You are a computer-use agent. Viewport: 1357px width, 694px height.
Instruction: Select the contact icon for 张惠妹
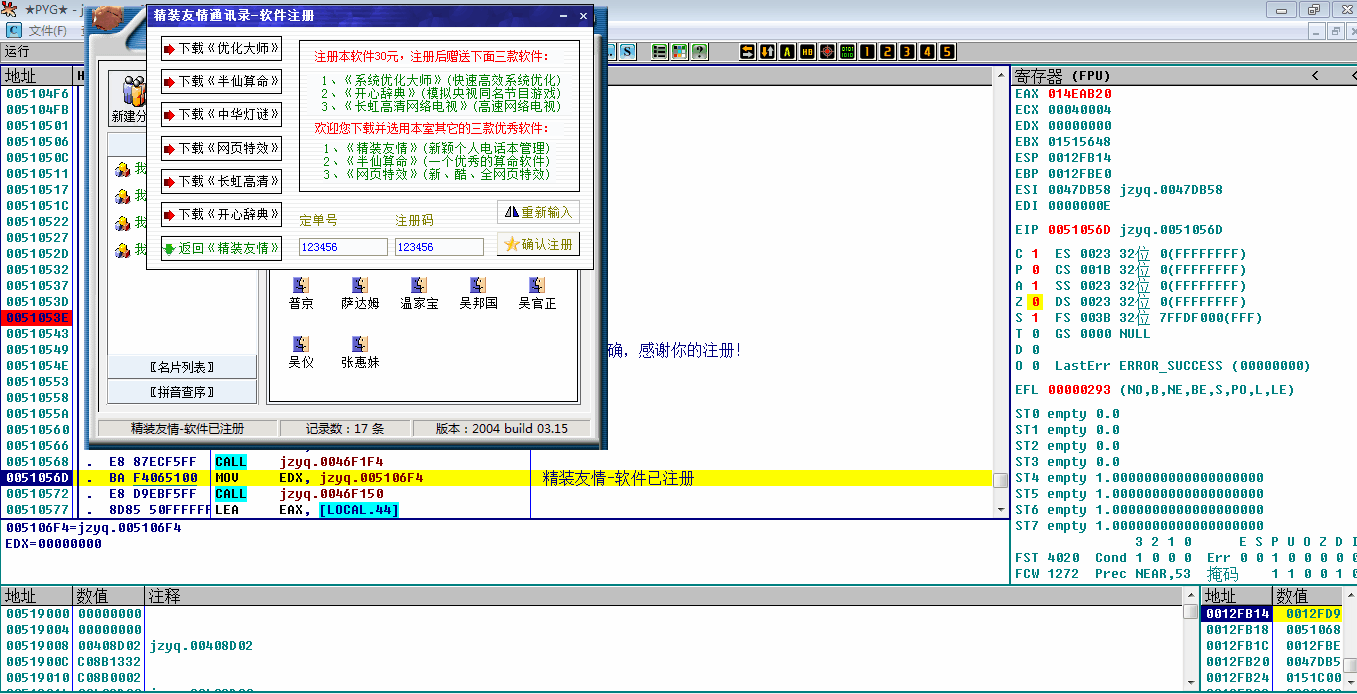pos(360,344)
